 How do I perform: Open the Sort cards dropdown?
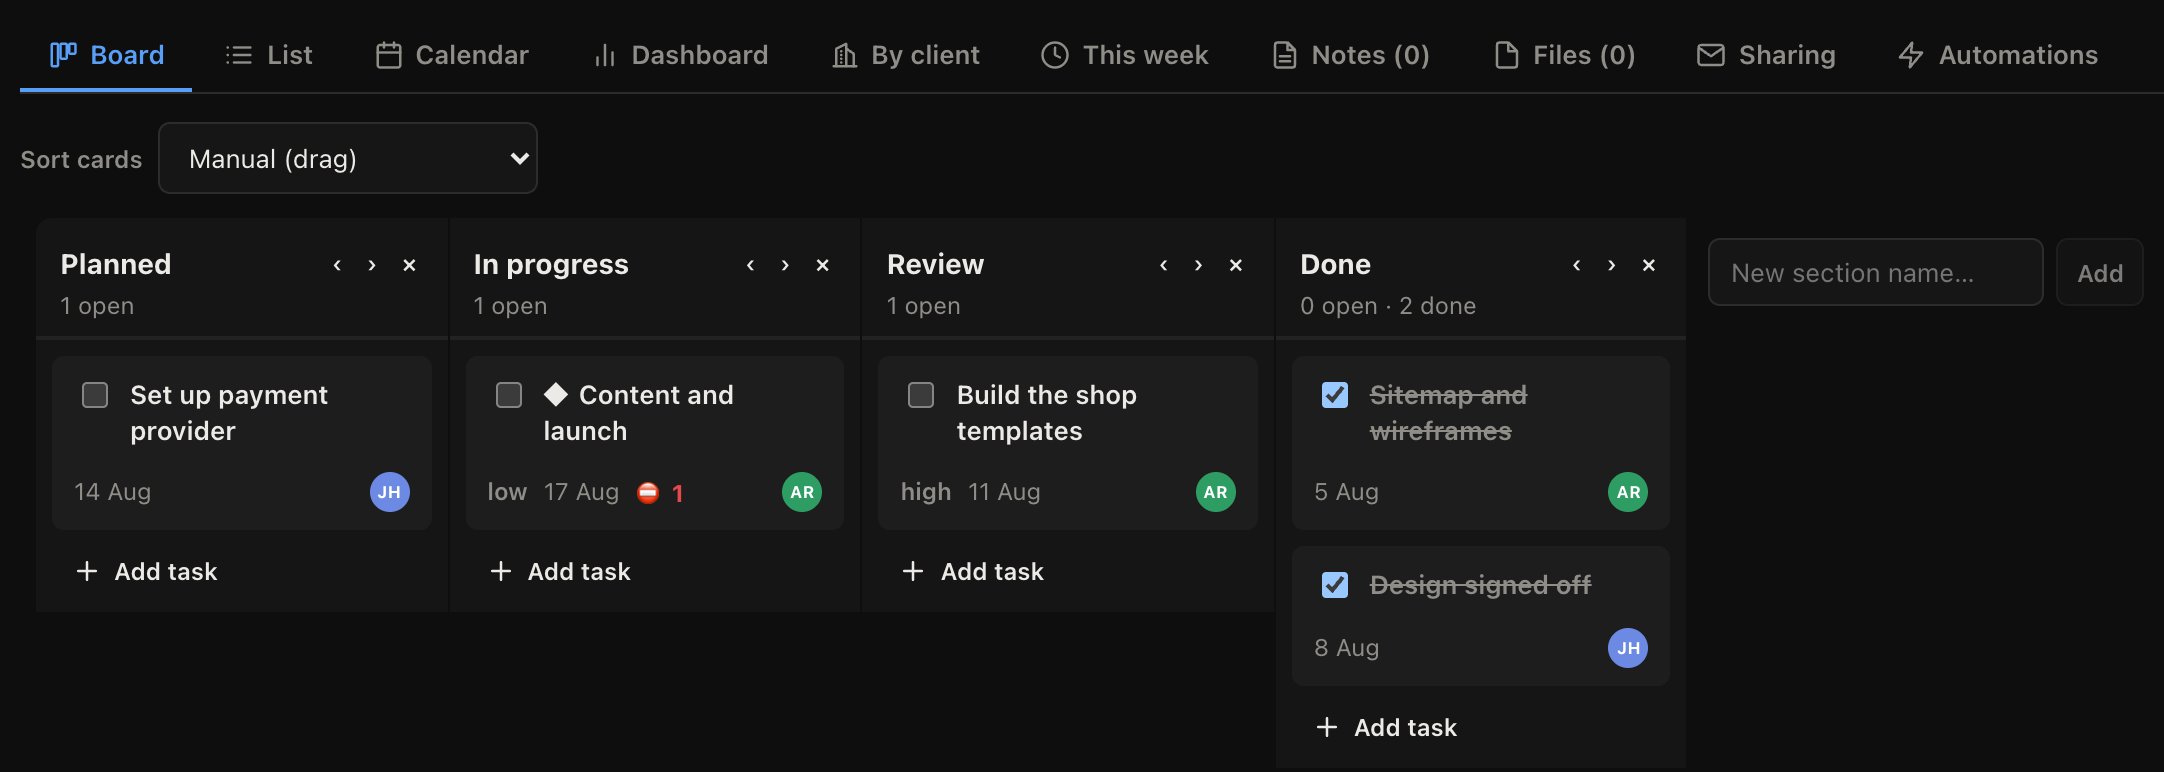pyautogui.click(x=348, y=158)
